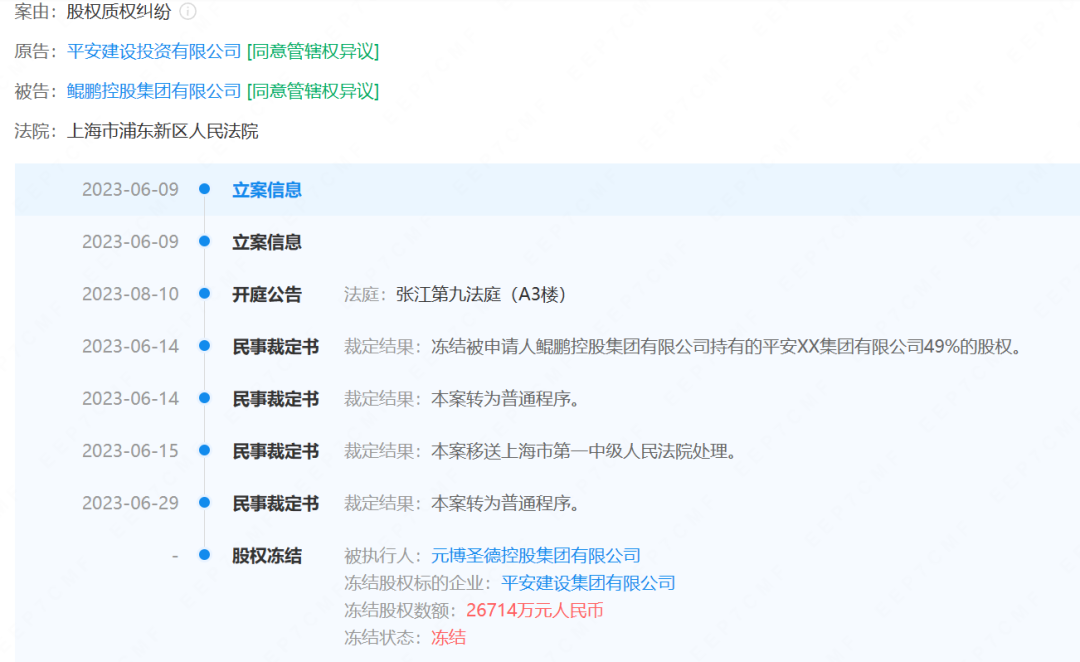This screenshot has width=1080, height=662.
Task: Open defendant link 鲲鹏控股集团有限公司
Action: (x=154, y=91)
